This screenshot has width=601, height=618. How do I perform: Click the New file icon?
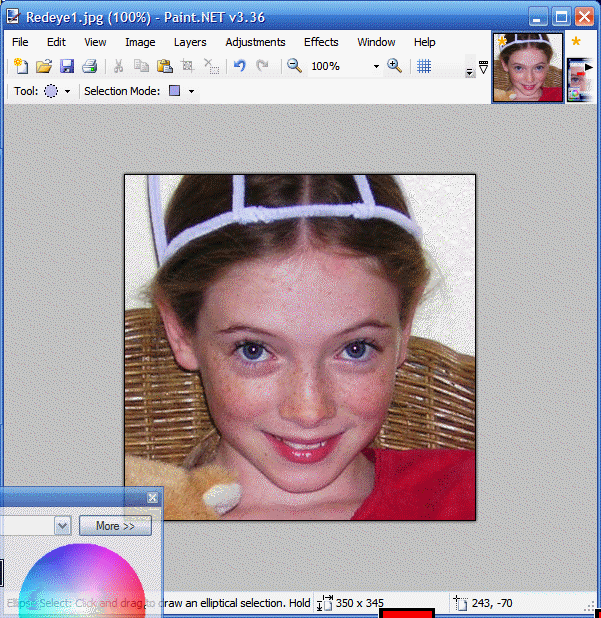click(x=20, y=66)
